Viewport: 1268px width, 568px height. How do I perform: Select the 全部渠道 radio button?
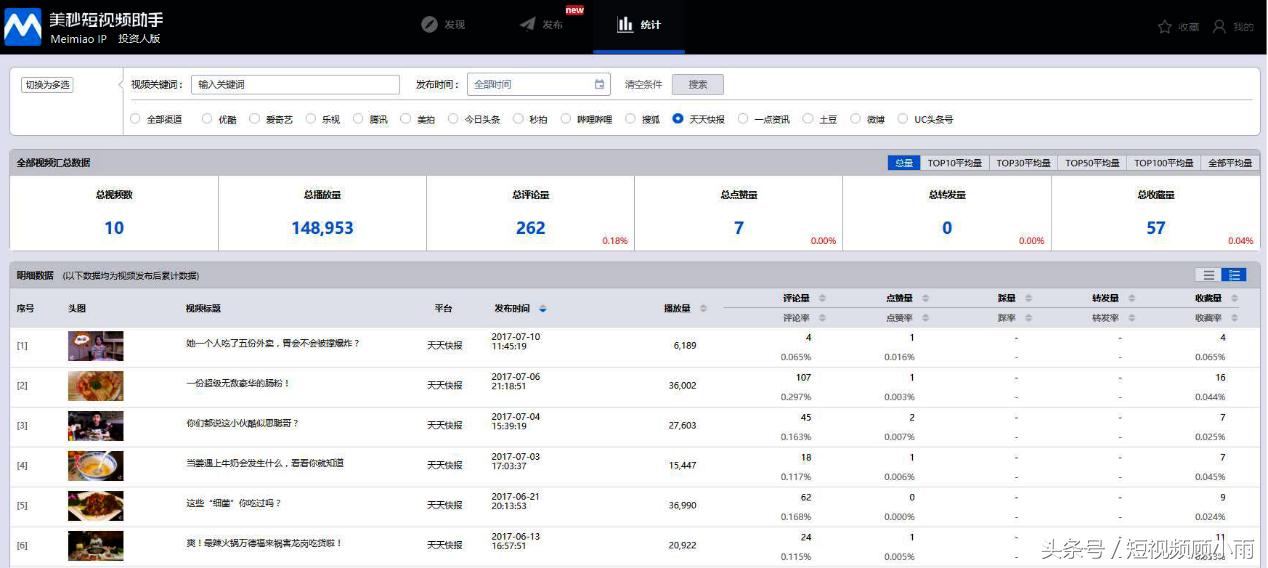click(x=136, y=119)
